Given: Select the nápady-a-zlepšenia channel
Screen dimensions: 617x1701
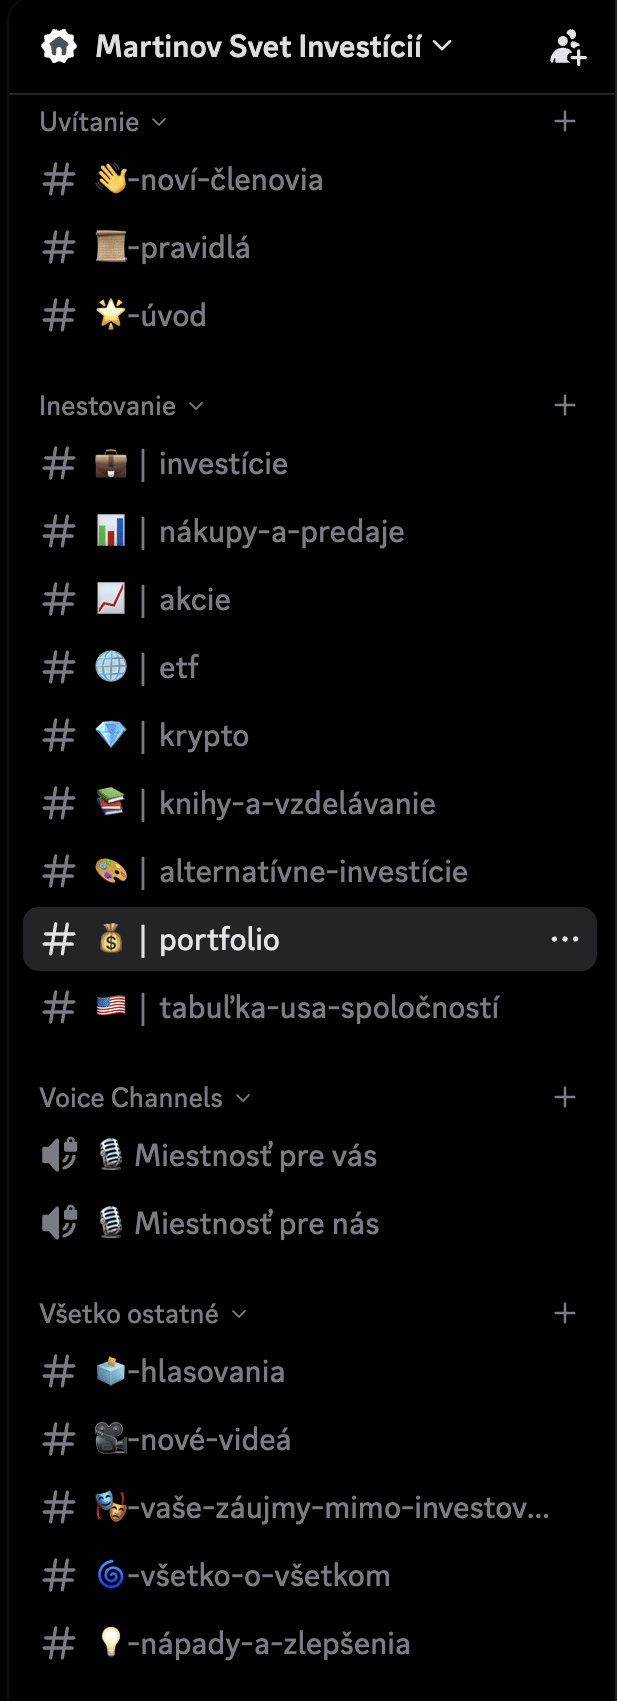Looking at the screenshot, I should pyautogui.click(x=275, y=1644).
